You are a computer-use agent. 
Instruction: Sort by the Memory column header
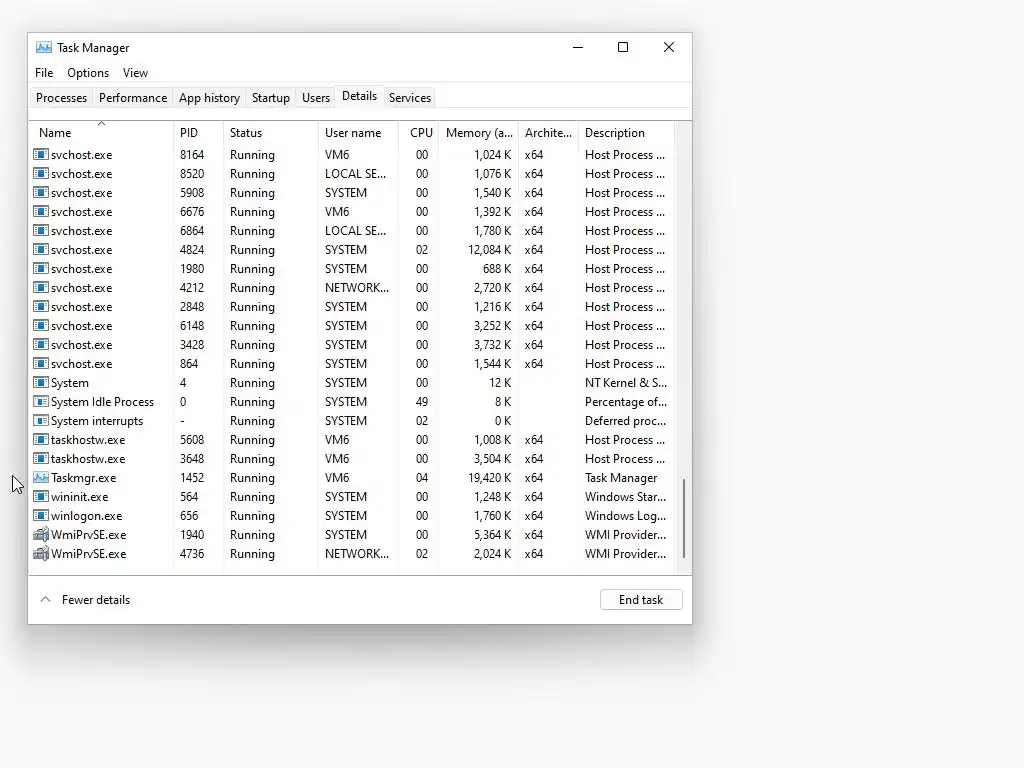point(479,133)
